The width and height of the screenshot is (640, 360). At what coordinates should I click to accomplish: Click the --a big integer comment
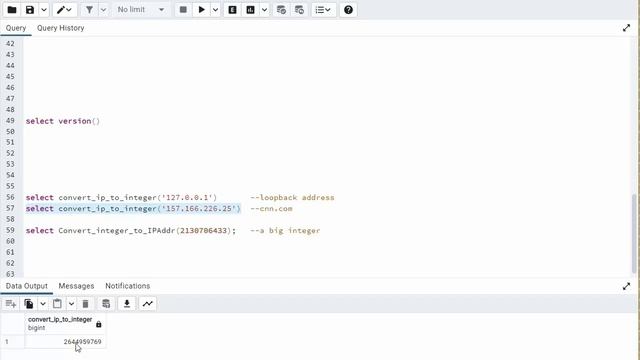285,231
